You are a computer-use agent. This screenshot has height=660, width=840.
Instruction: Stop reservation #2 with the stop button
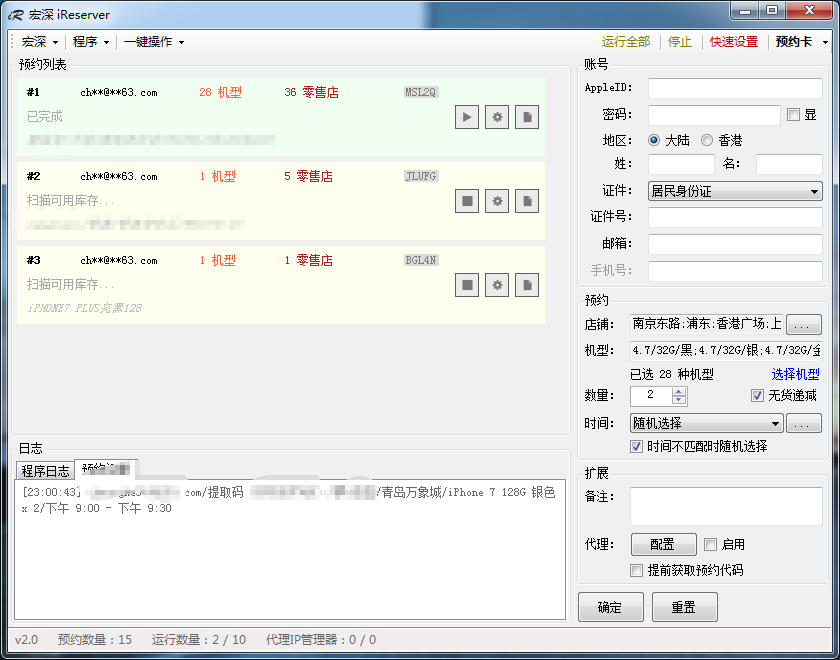pos(466,201)
